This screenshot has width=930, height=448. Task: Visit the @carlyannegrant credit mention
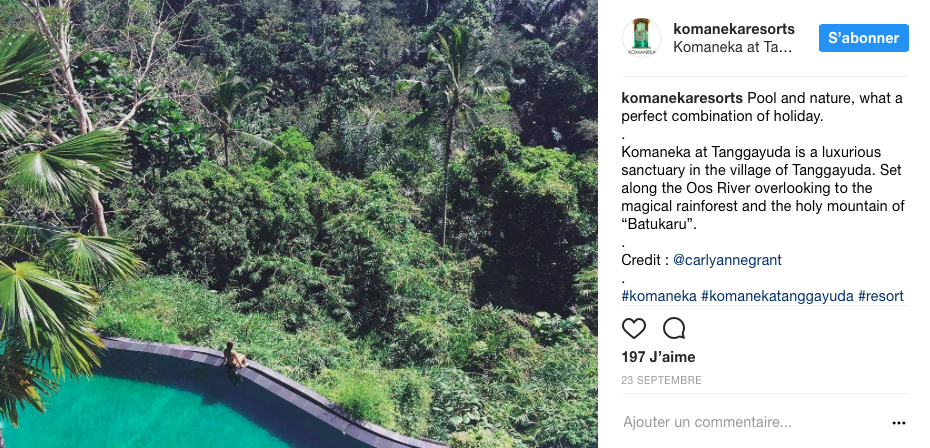click(x=727, y=260)
